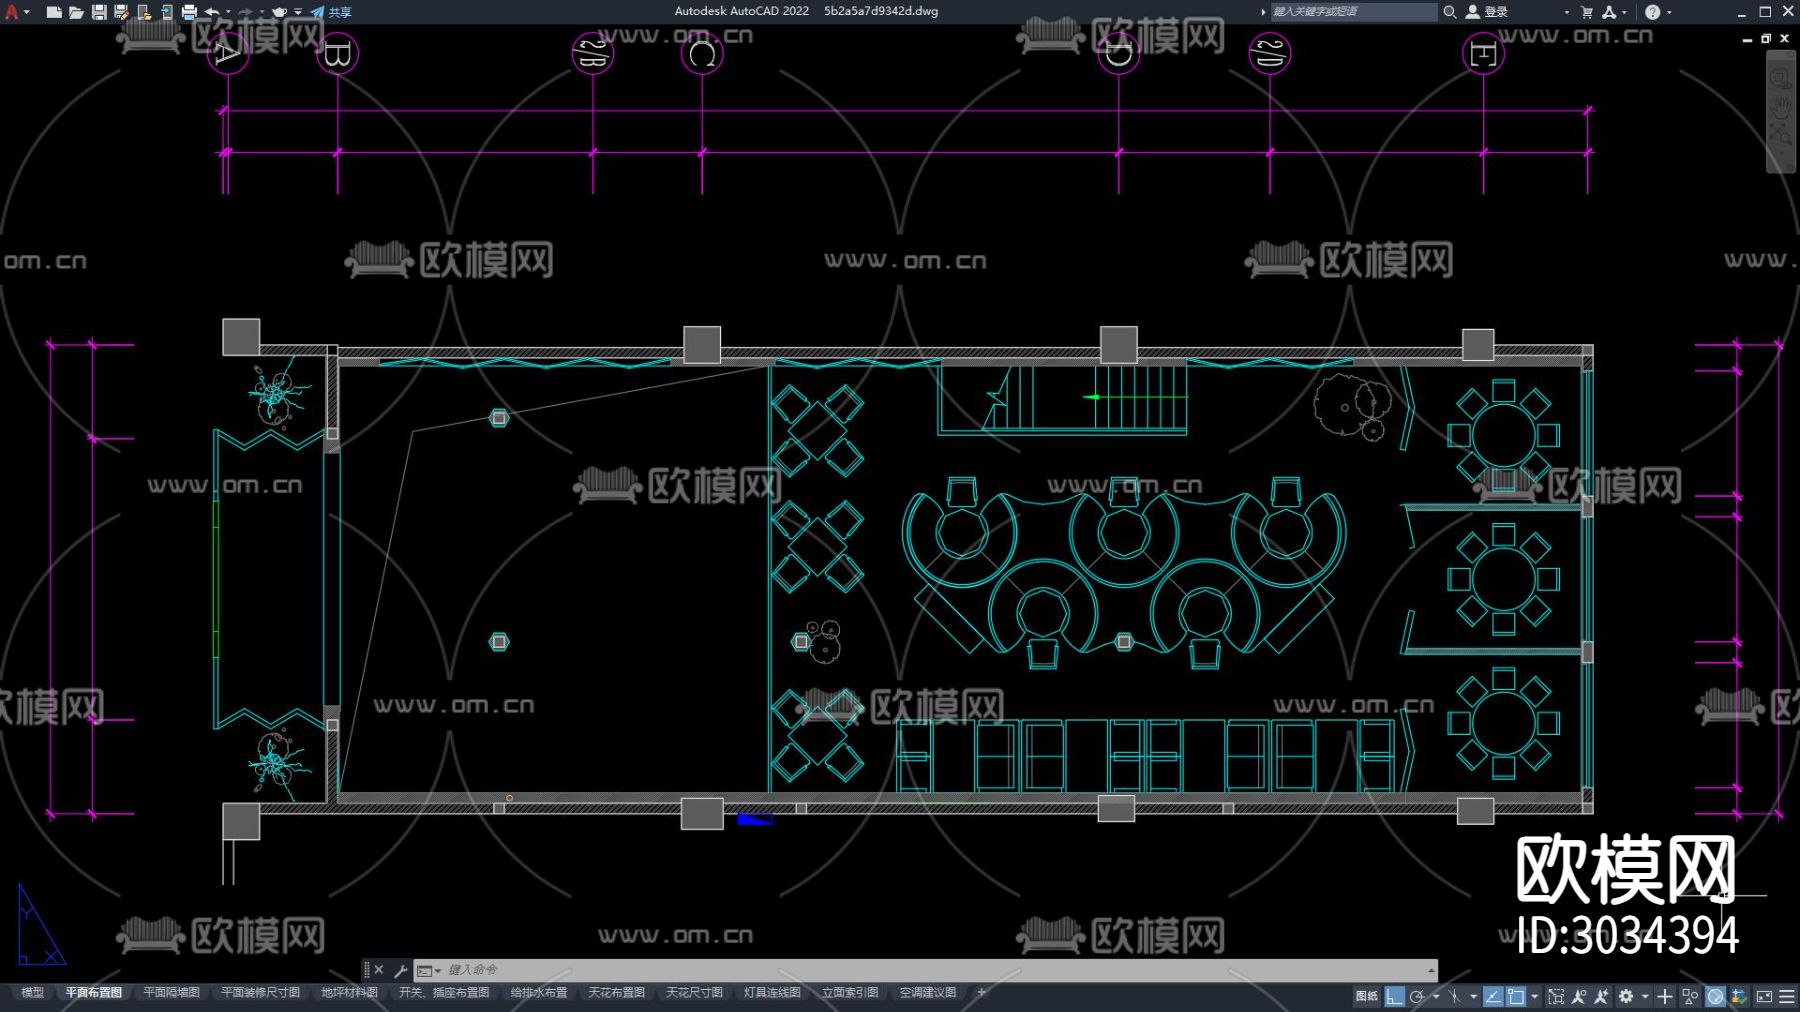The image size is (1800, 1012).
Task: Open the 天花布置图 layout tab
Action: coord(616,993)
